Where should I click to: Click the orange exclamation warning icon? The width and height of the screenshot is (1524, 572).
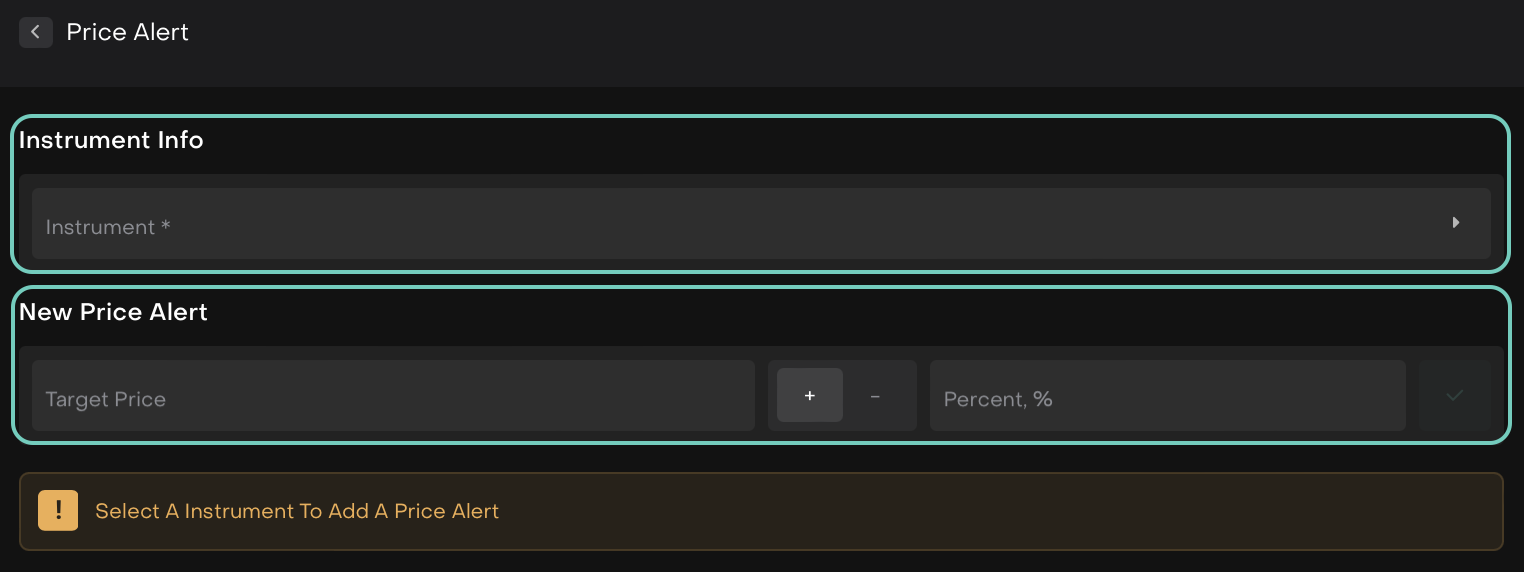click(x=58, y=511)
